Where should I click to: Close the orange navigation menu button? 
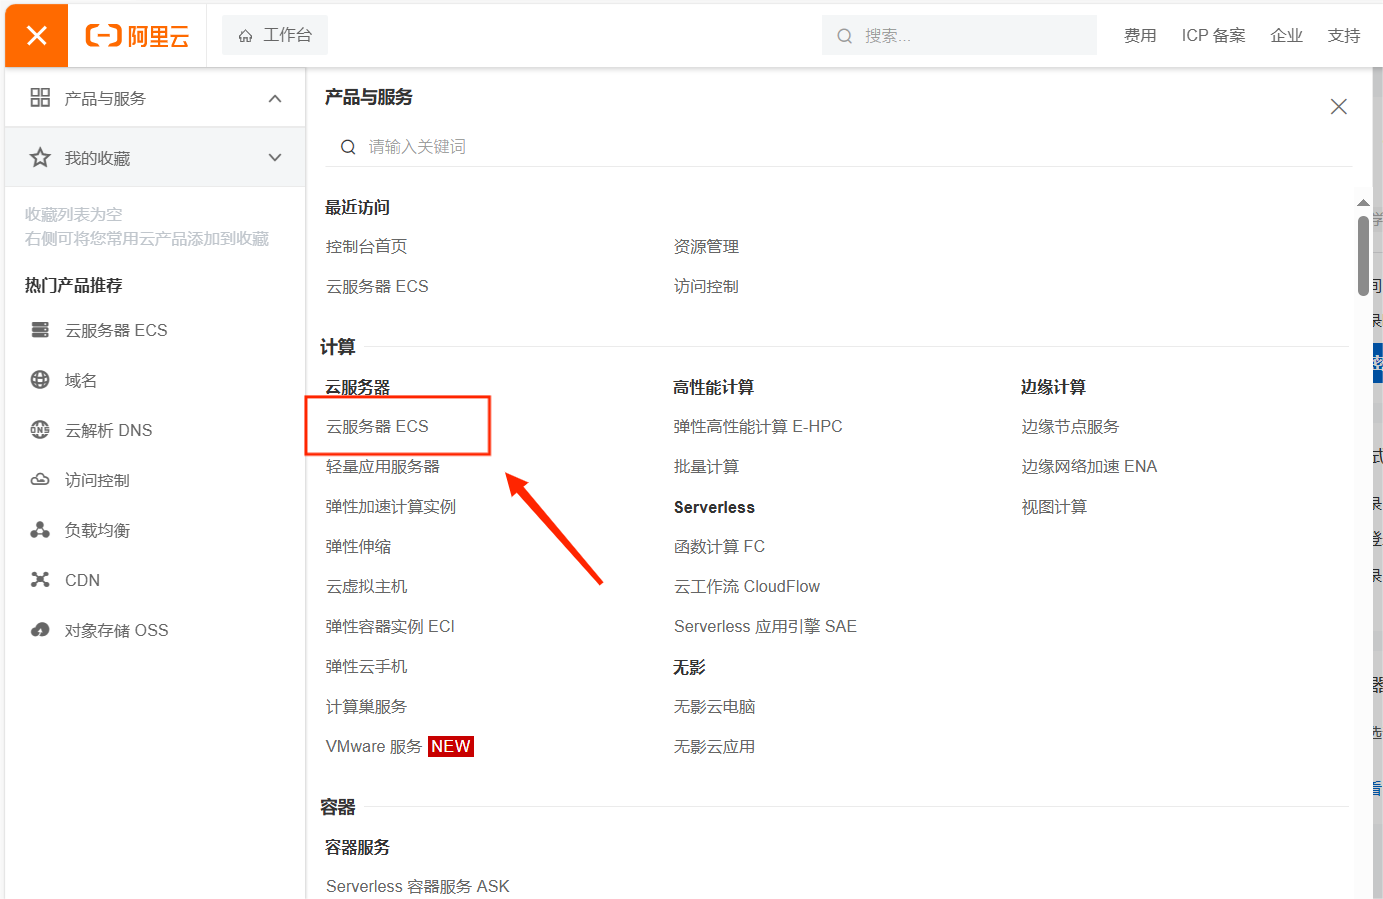click(37, 36)
